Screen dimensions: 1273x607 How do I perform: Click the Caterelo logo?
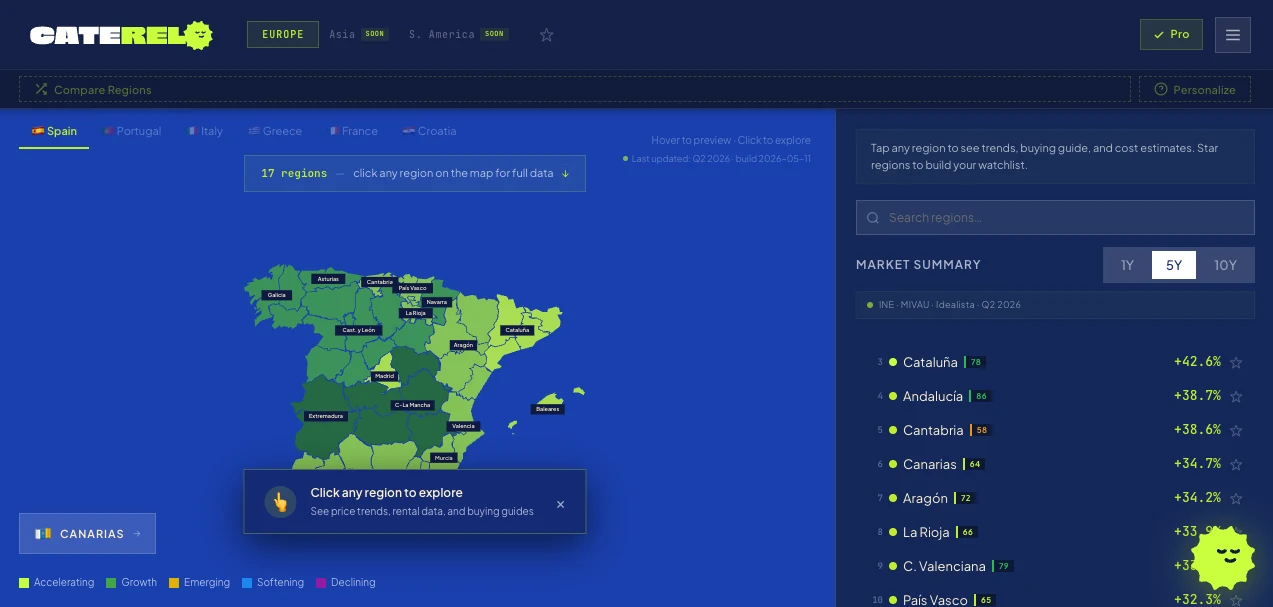122,35
